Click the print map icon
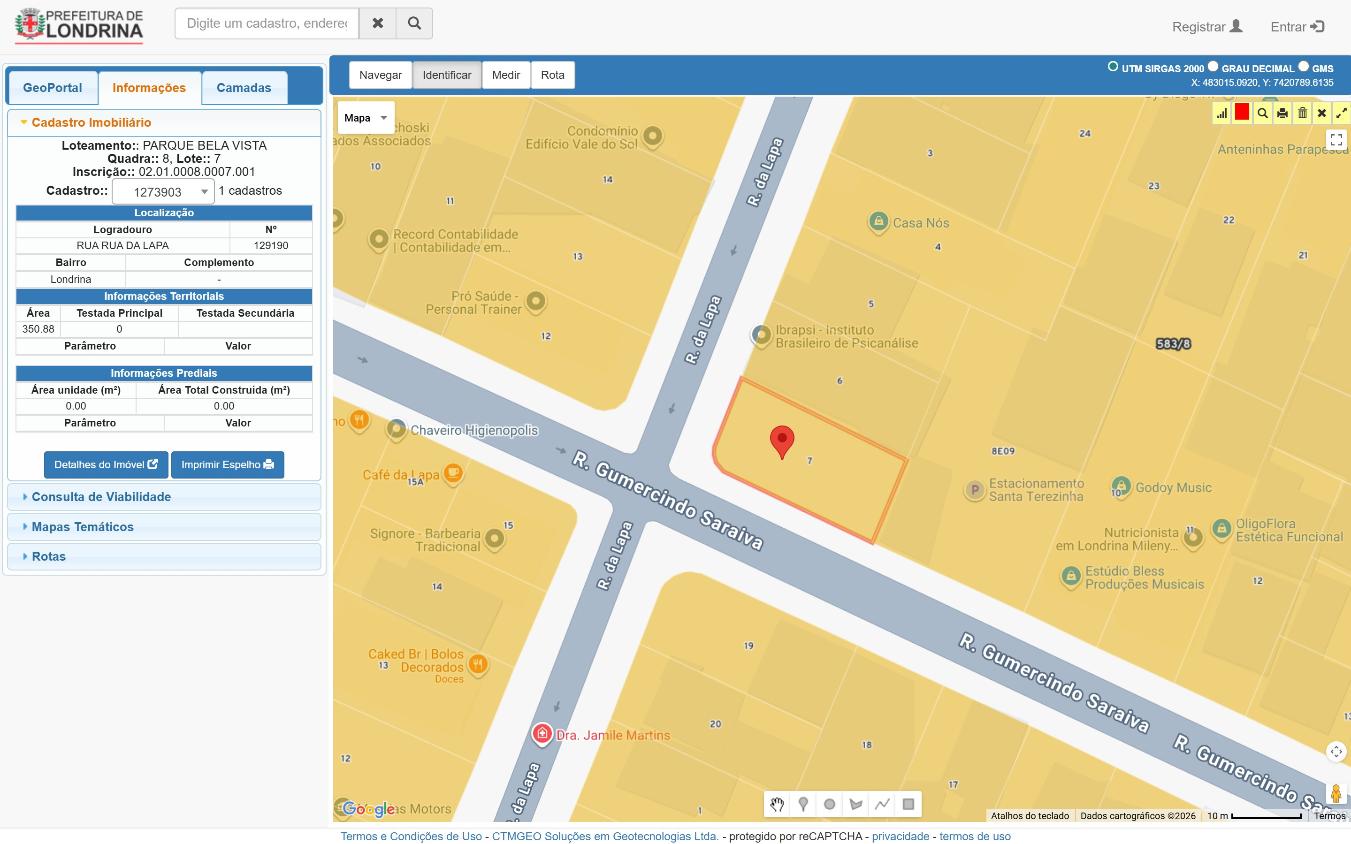The height and width of the screenshot is (844, 1351). [1282, 113]
